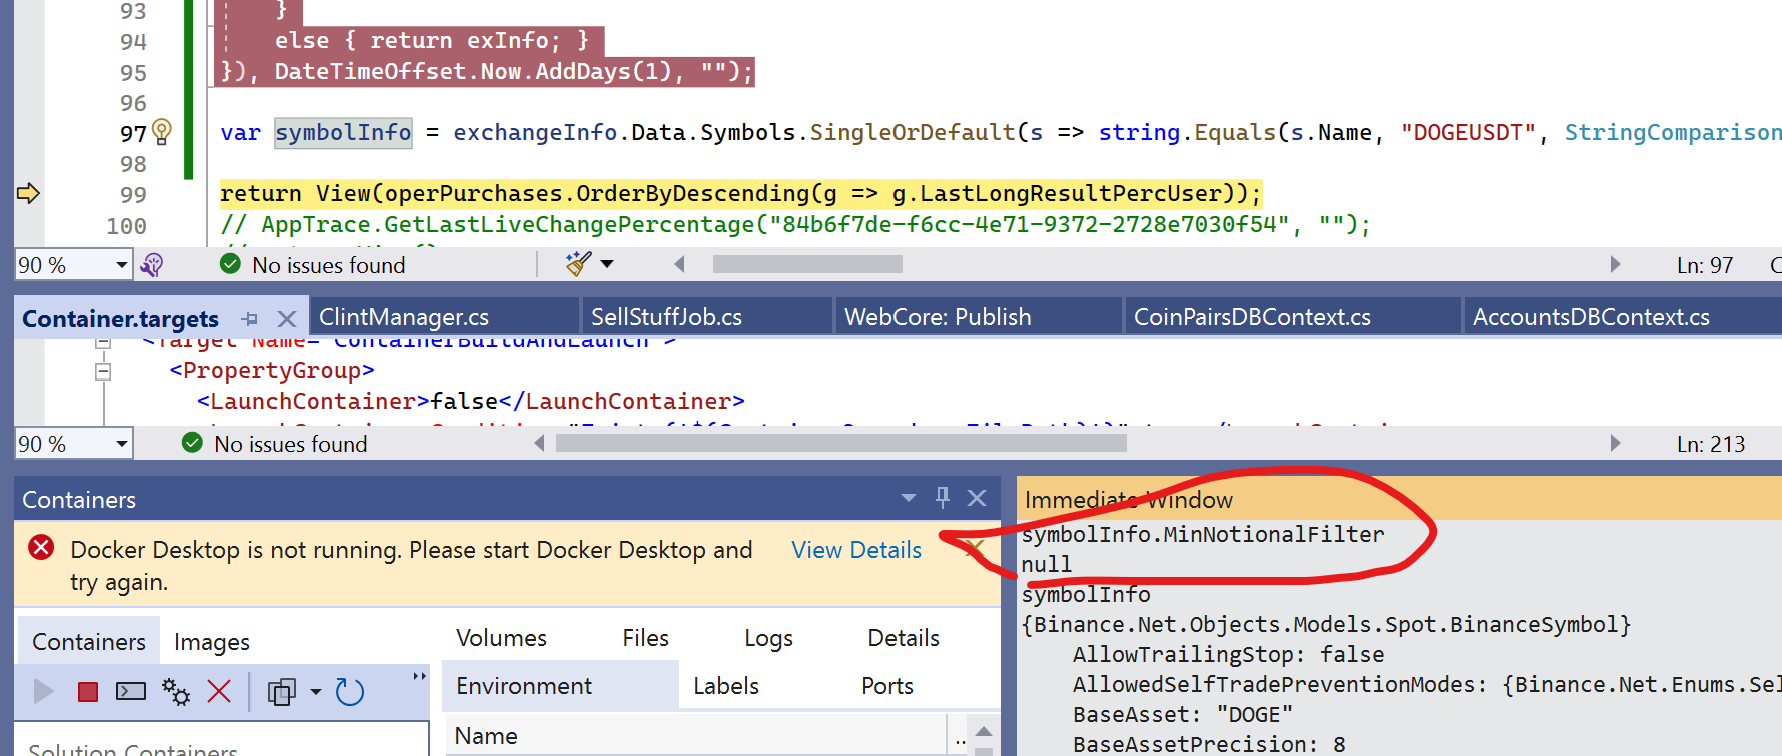Attach to process using gears icon
Screen dimensions: 1782x756
click(176, 691)
